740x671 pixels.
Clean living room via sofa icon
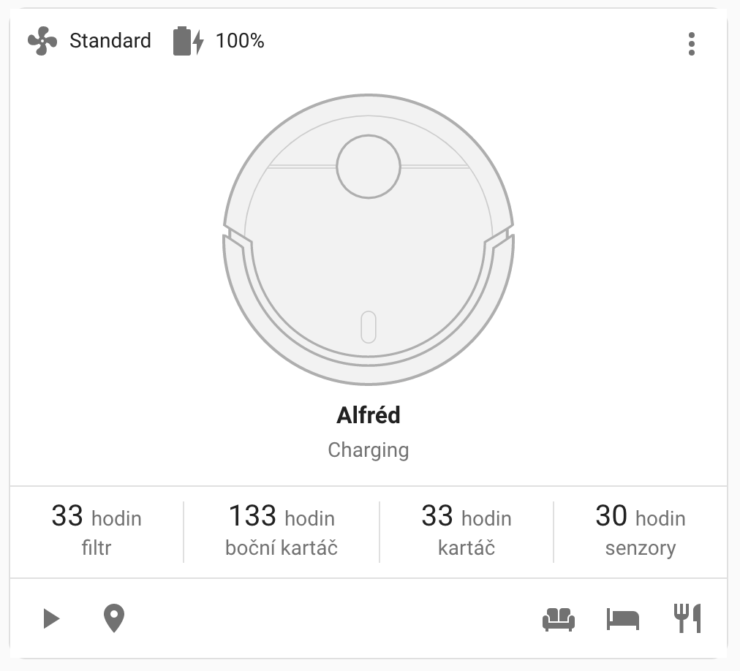pos(559,619)
